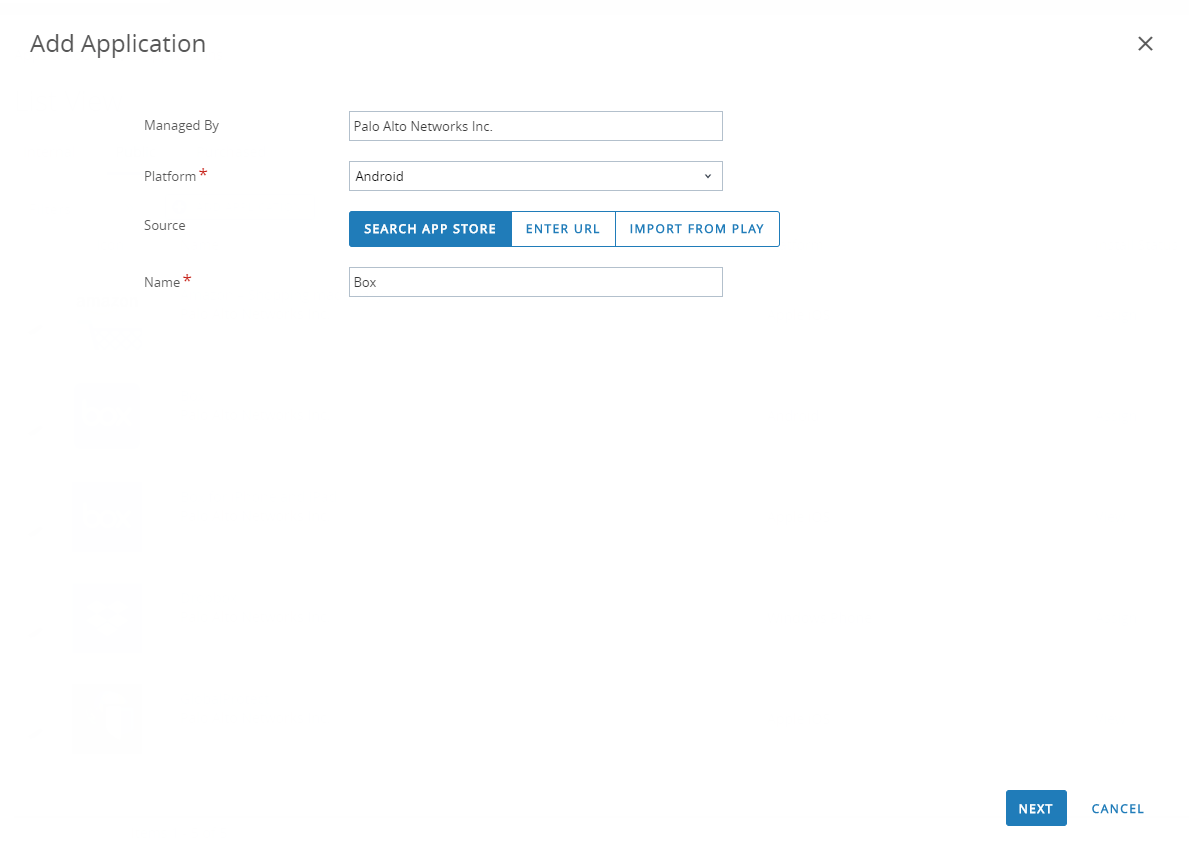The height and width of the screenshot is (854, 1189).
Task: Click the red asterisk beside Name
Action: (x=187, y=280)
